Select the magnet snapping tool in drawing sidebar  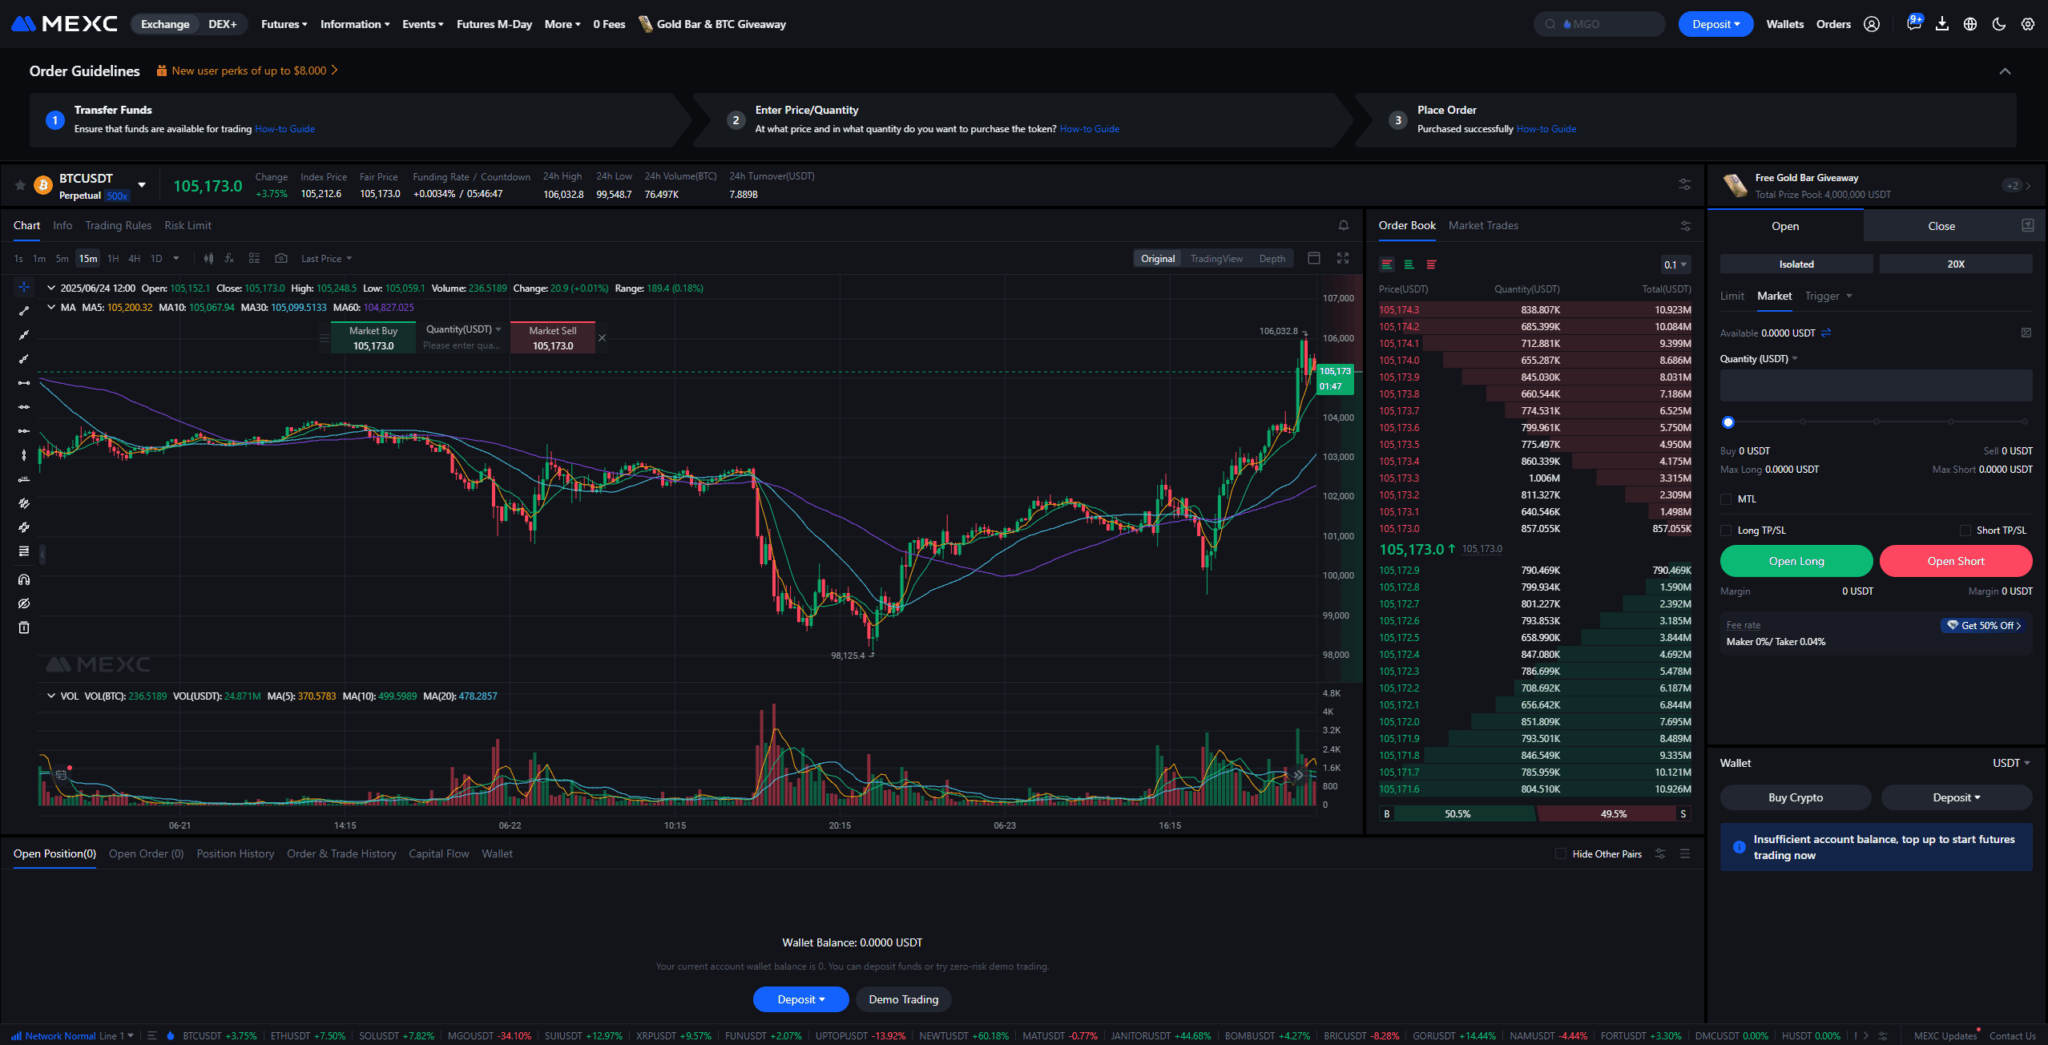coord(24,579)
